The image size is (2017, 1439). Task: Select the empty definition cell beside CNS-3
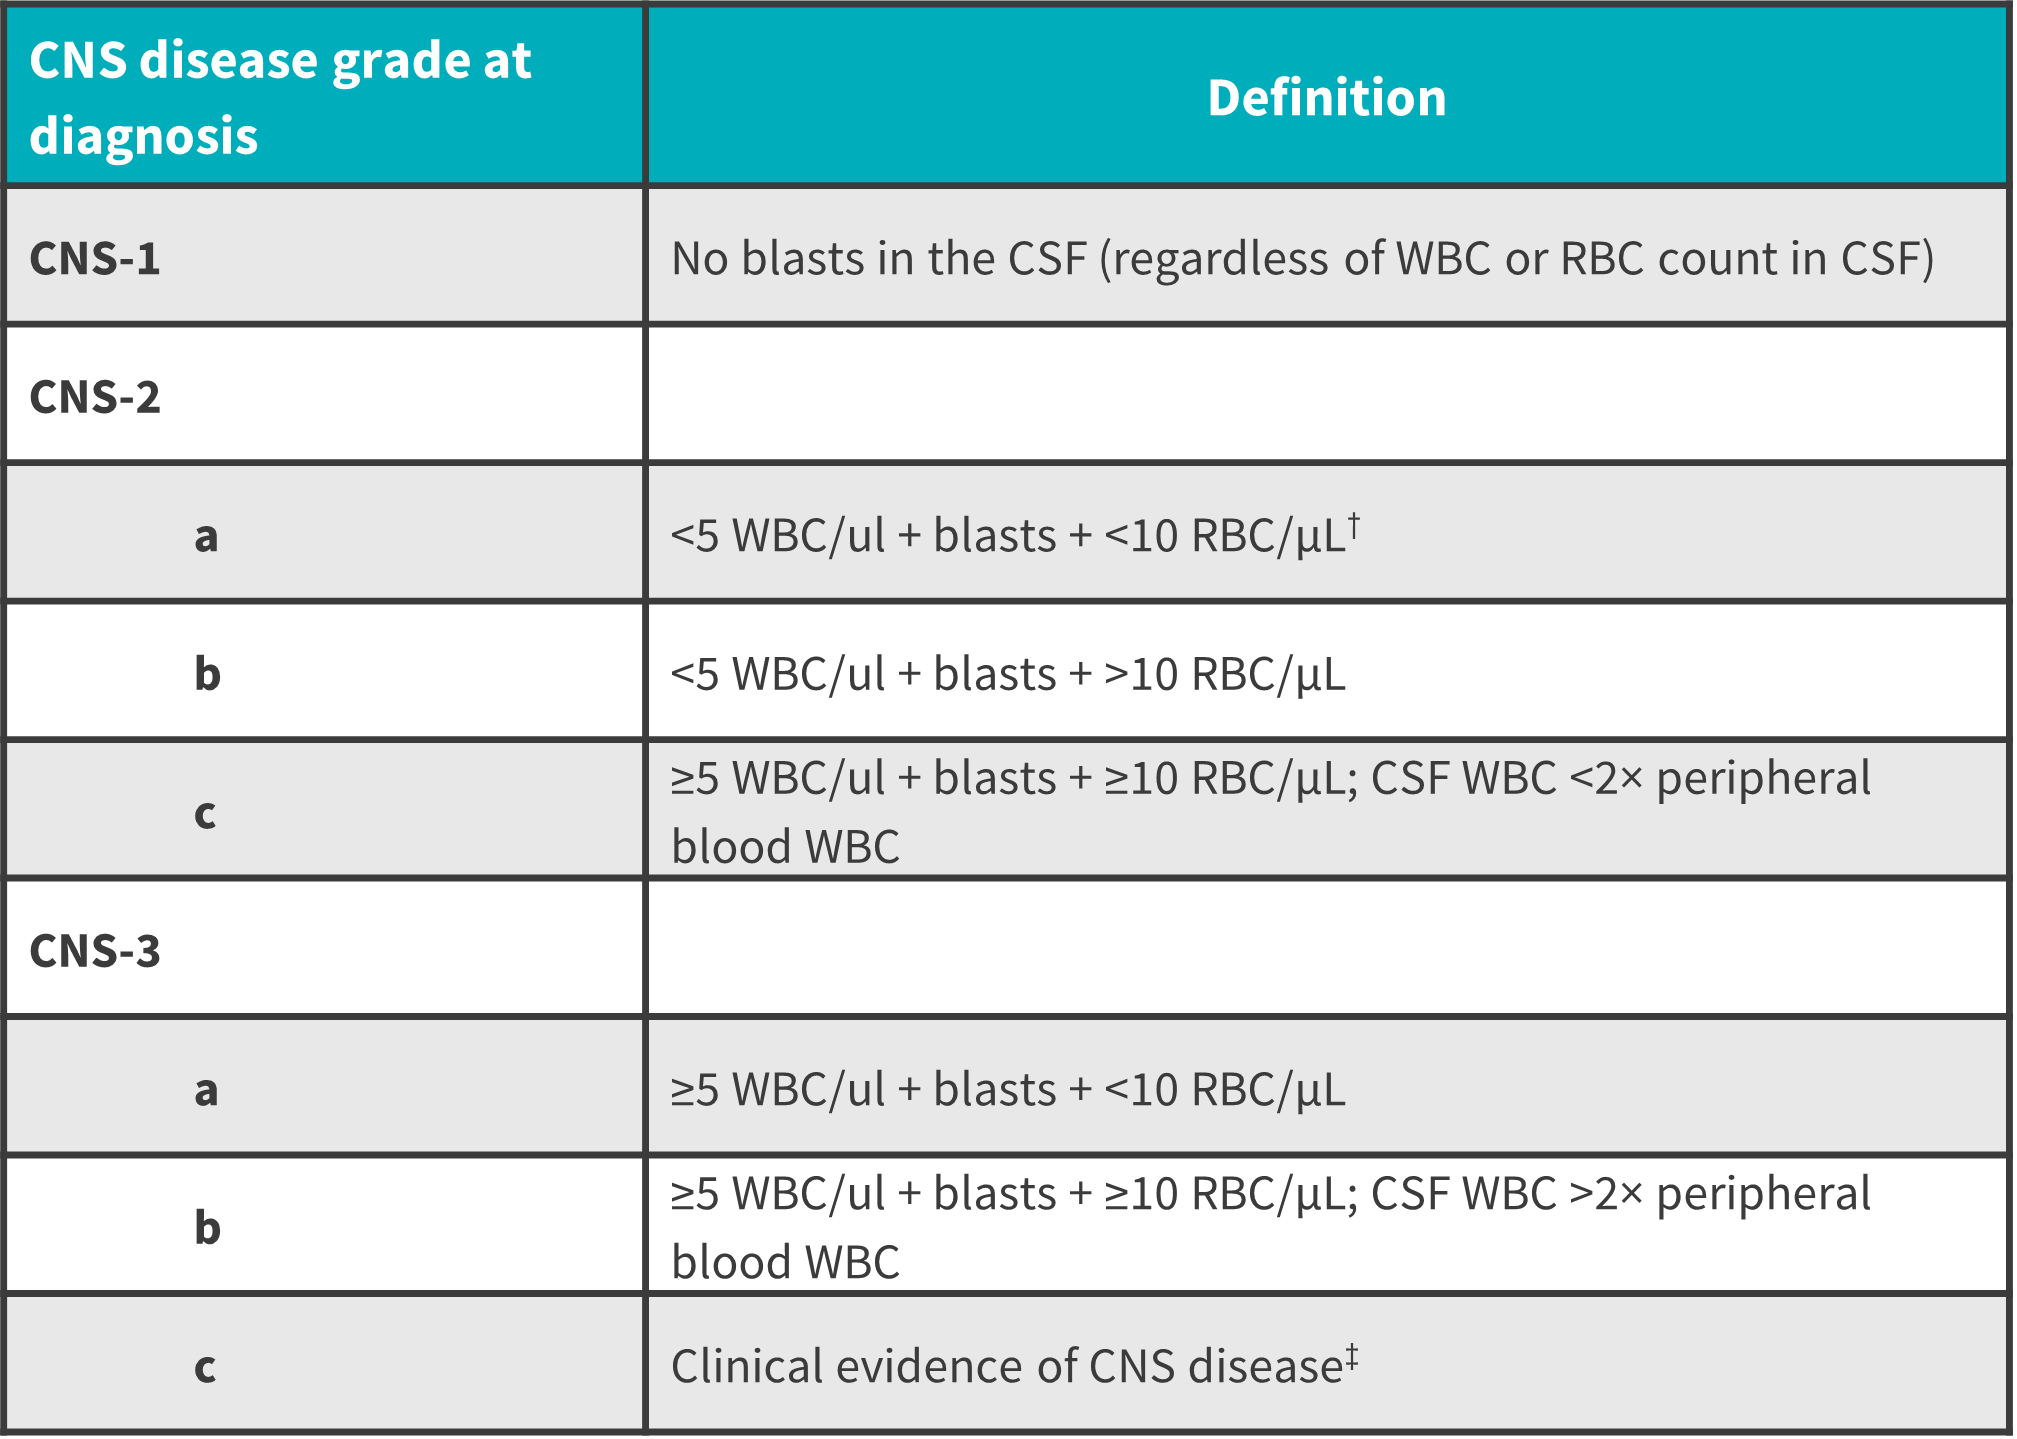[1326, 949]
